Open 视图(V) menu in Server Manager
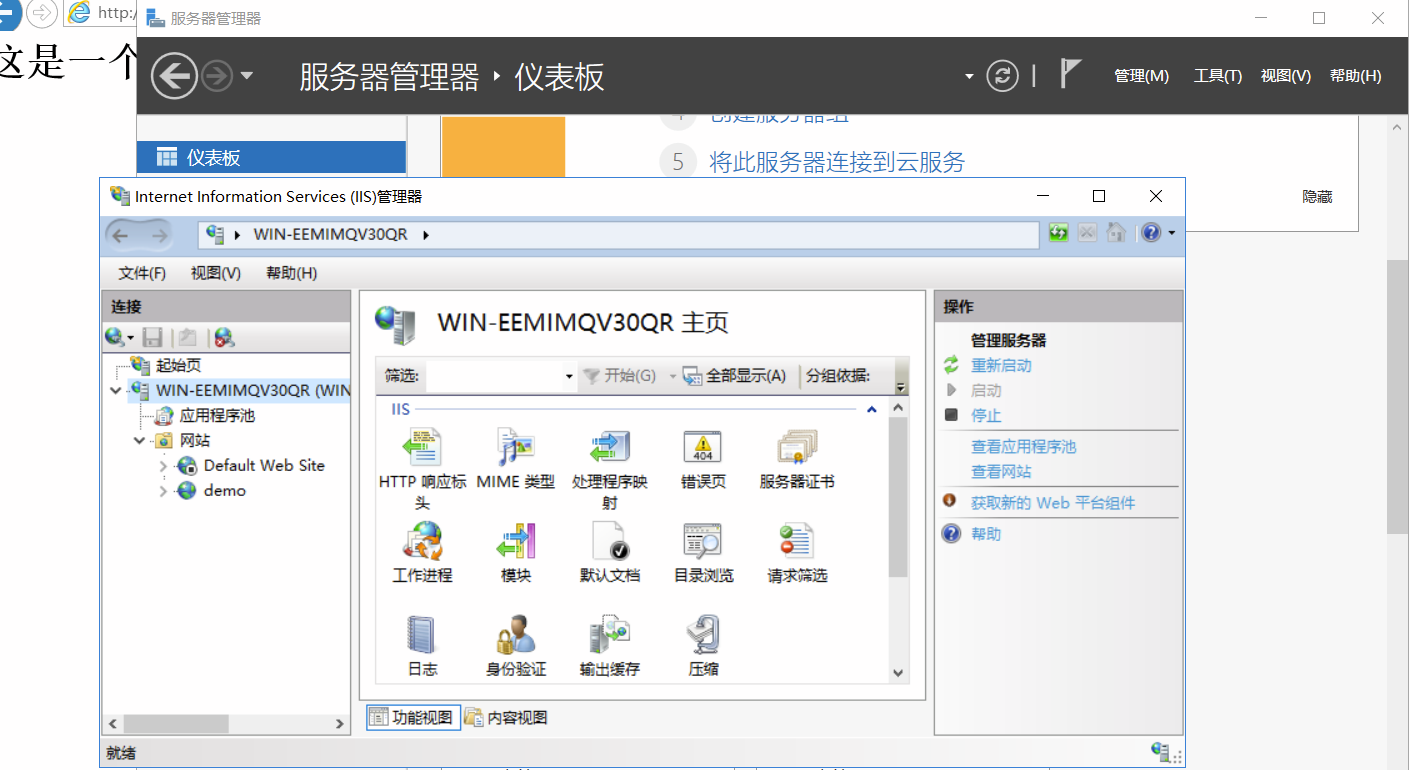1410x770 pixels. [x=1285, y=76]
